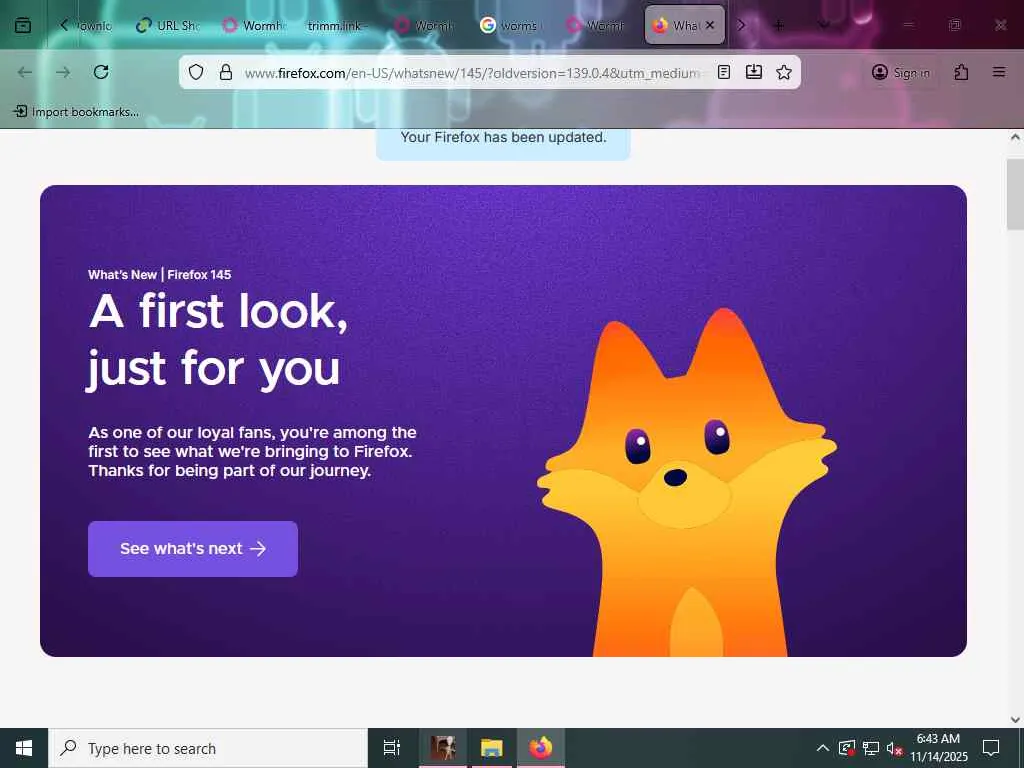Image resolution: width=1024 pixels, height=768 pixels.
Task: Click the vertical scrollbar thumb
Action: click(1015, 194)
